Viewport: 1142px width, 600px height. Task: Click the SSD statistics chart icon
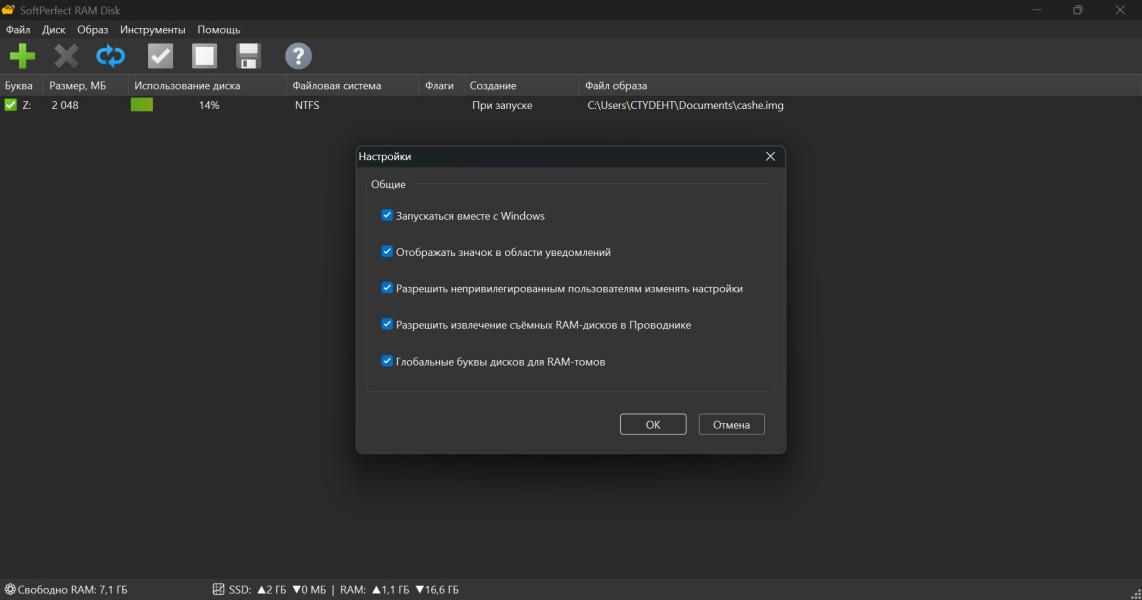click(219, 590)
